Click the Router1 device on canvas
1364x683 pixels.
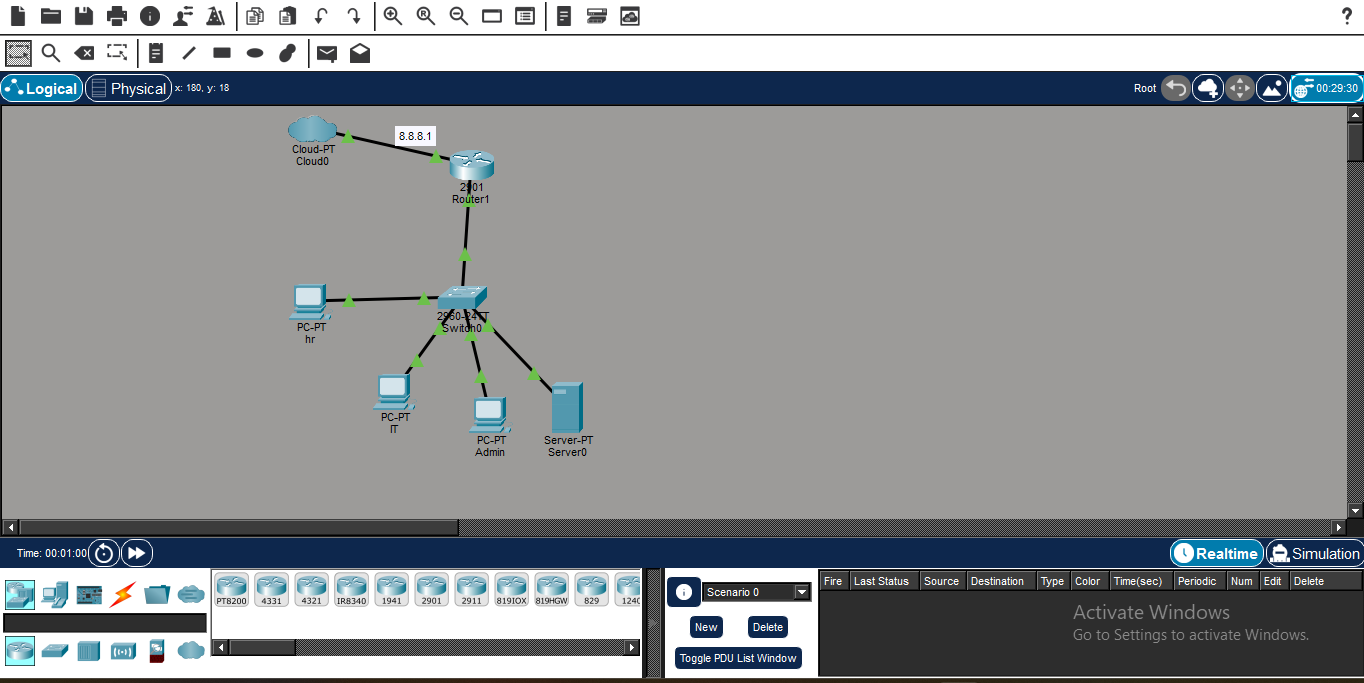point(471,165)
